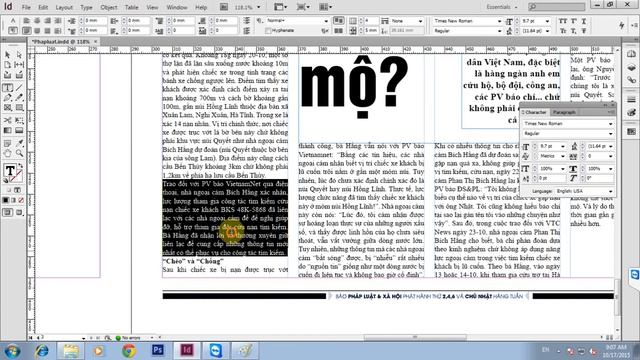Select the Pencil tool
The image size is (640, 360).
click(x=19, y=98)
